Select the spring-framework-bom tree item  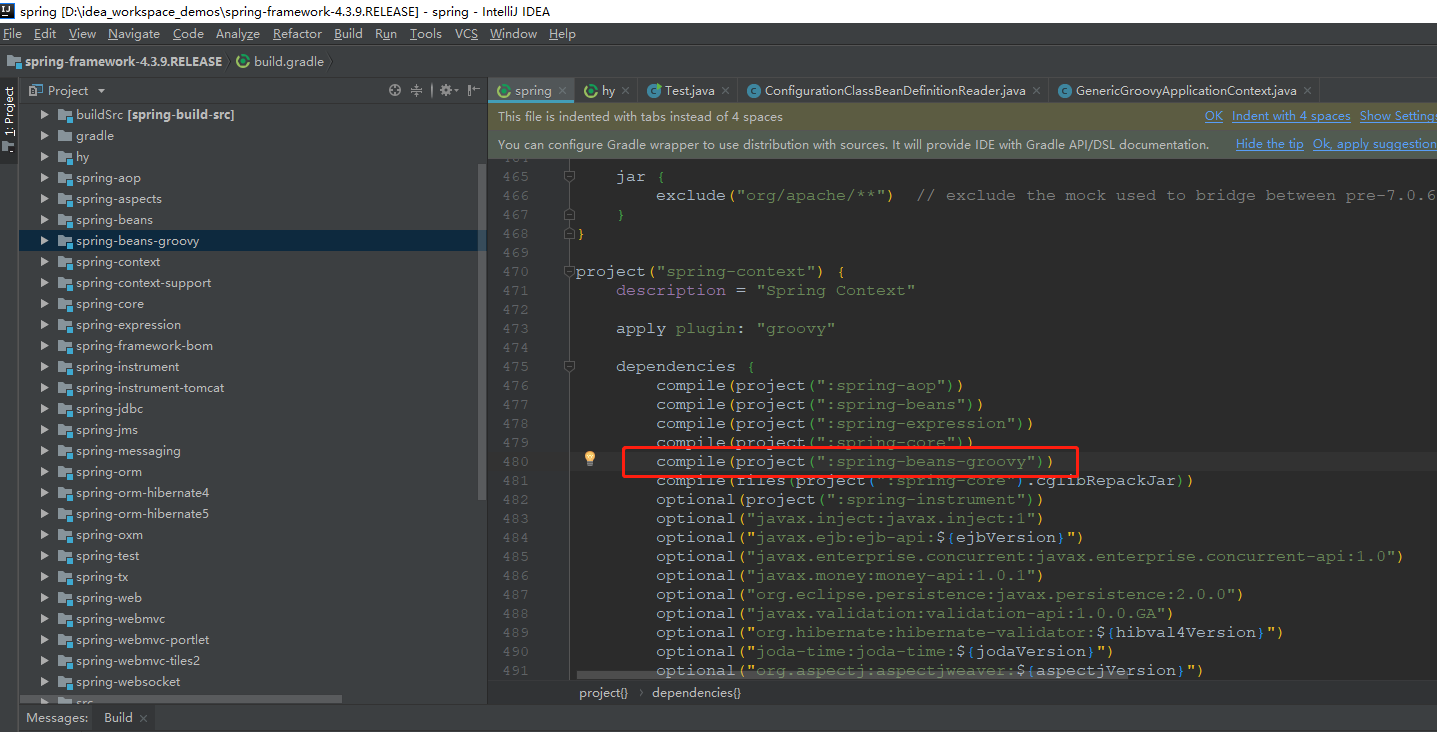(144, 346)
